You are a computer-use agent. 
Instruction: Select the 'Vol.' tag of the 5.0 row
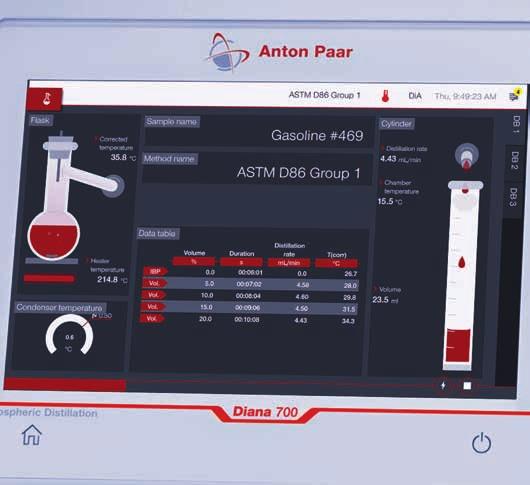[x=154, y=283]
